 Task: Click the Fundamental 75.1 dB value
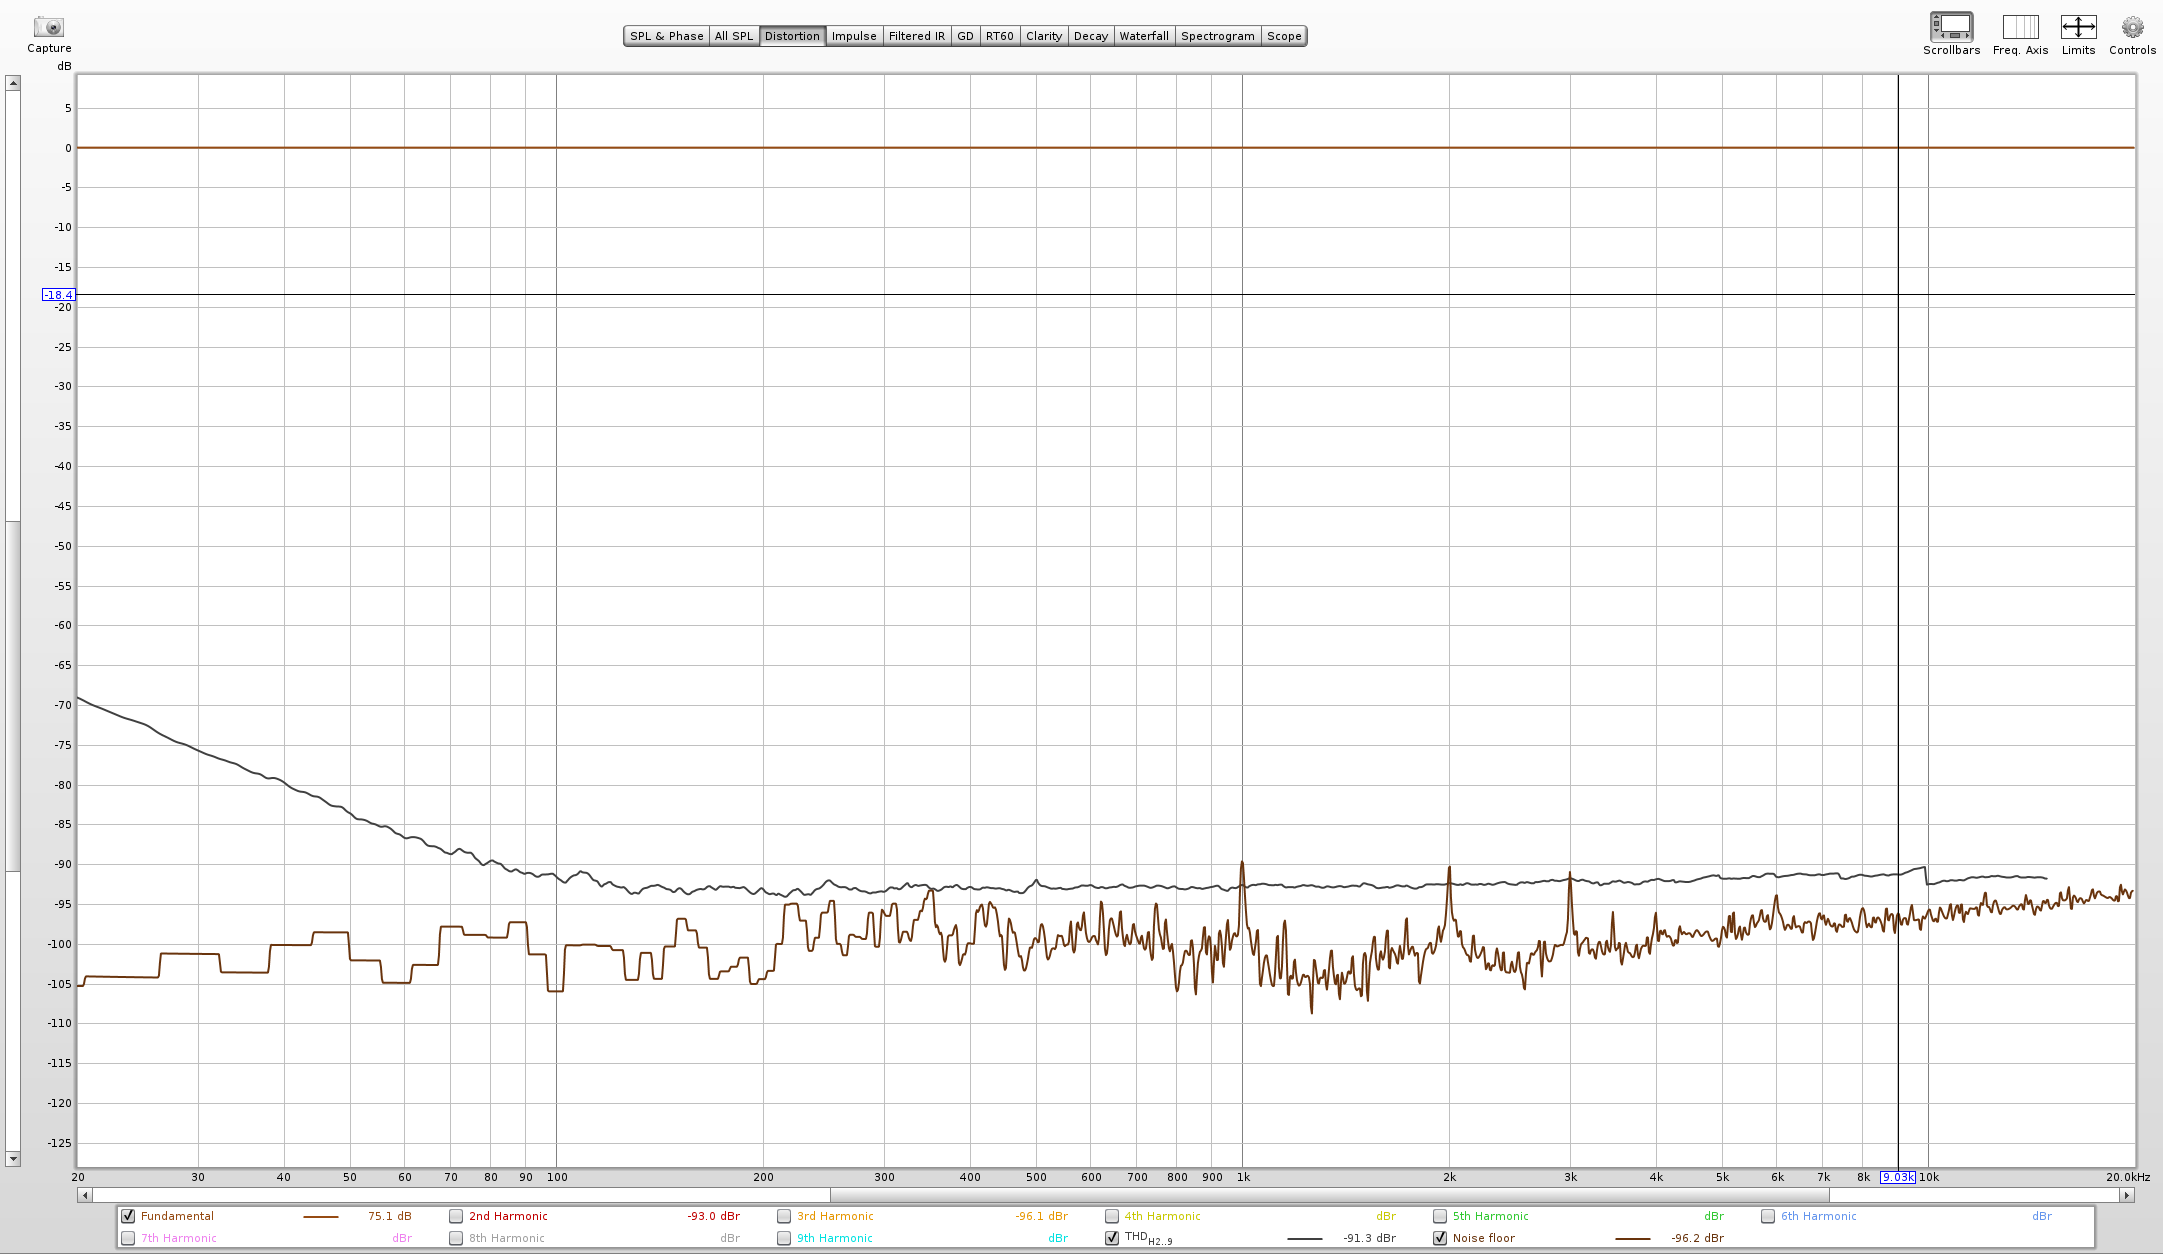390,1216
